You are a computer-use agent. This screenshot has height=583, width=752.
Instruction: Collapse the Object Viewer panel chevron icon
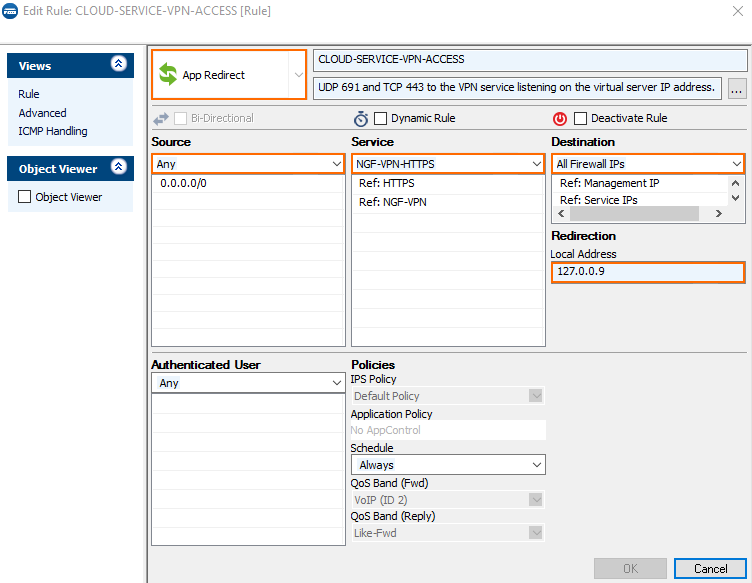tap(118, 167)
